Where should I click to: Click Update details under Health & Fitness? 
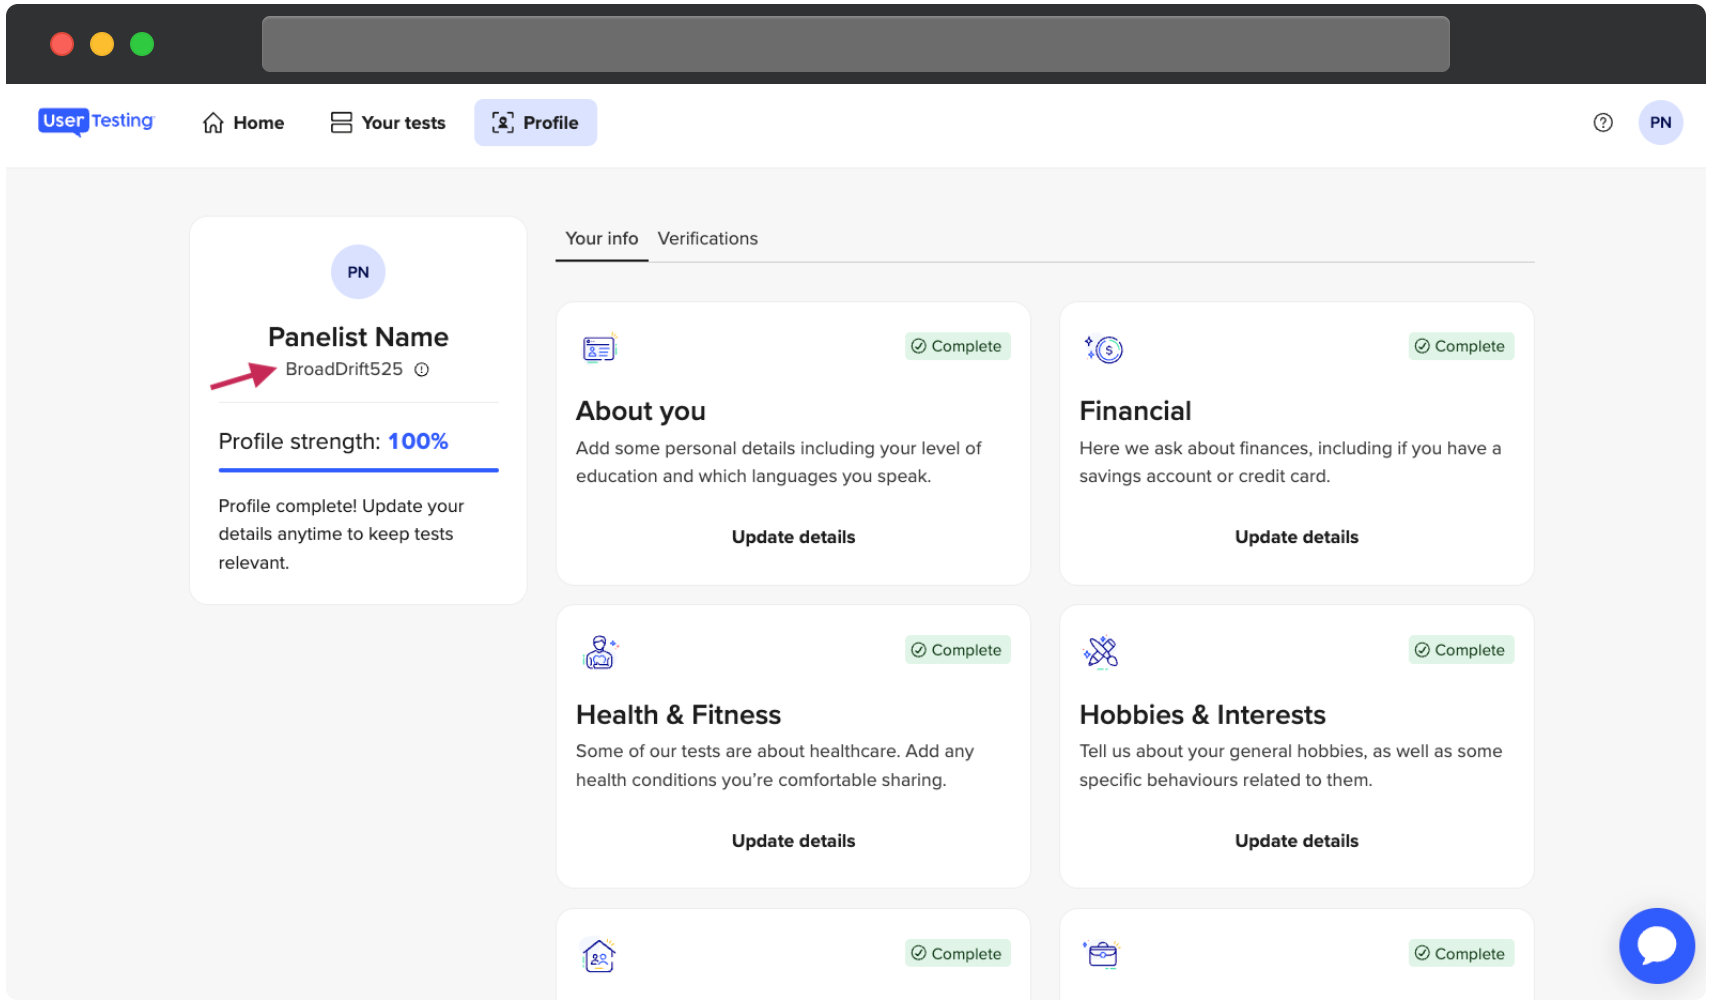coord(793,841)
